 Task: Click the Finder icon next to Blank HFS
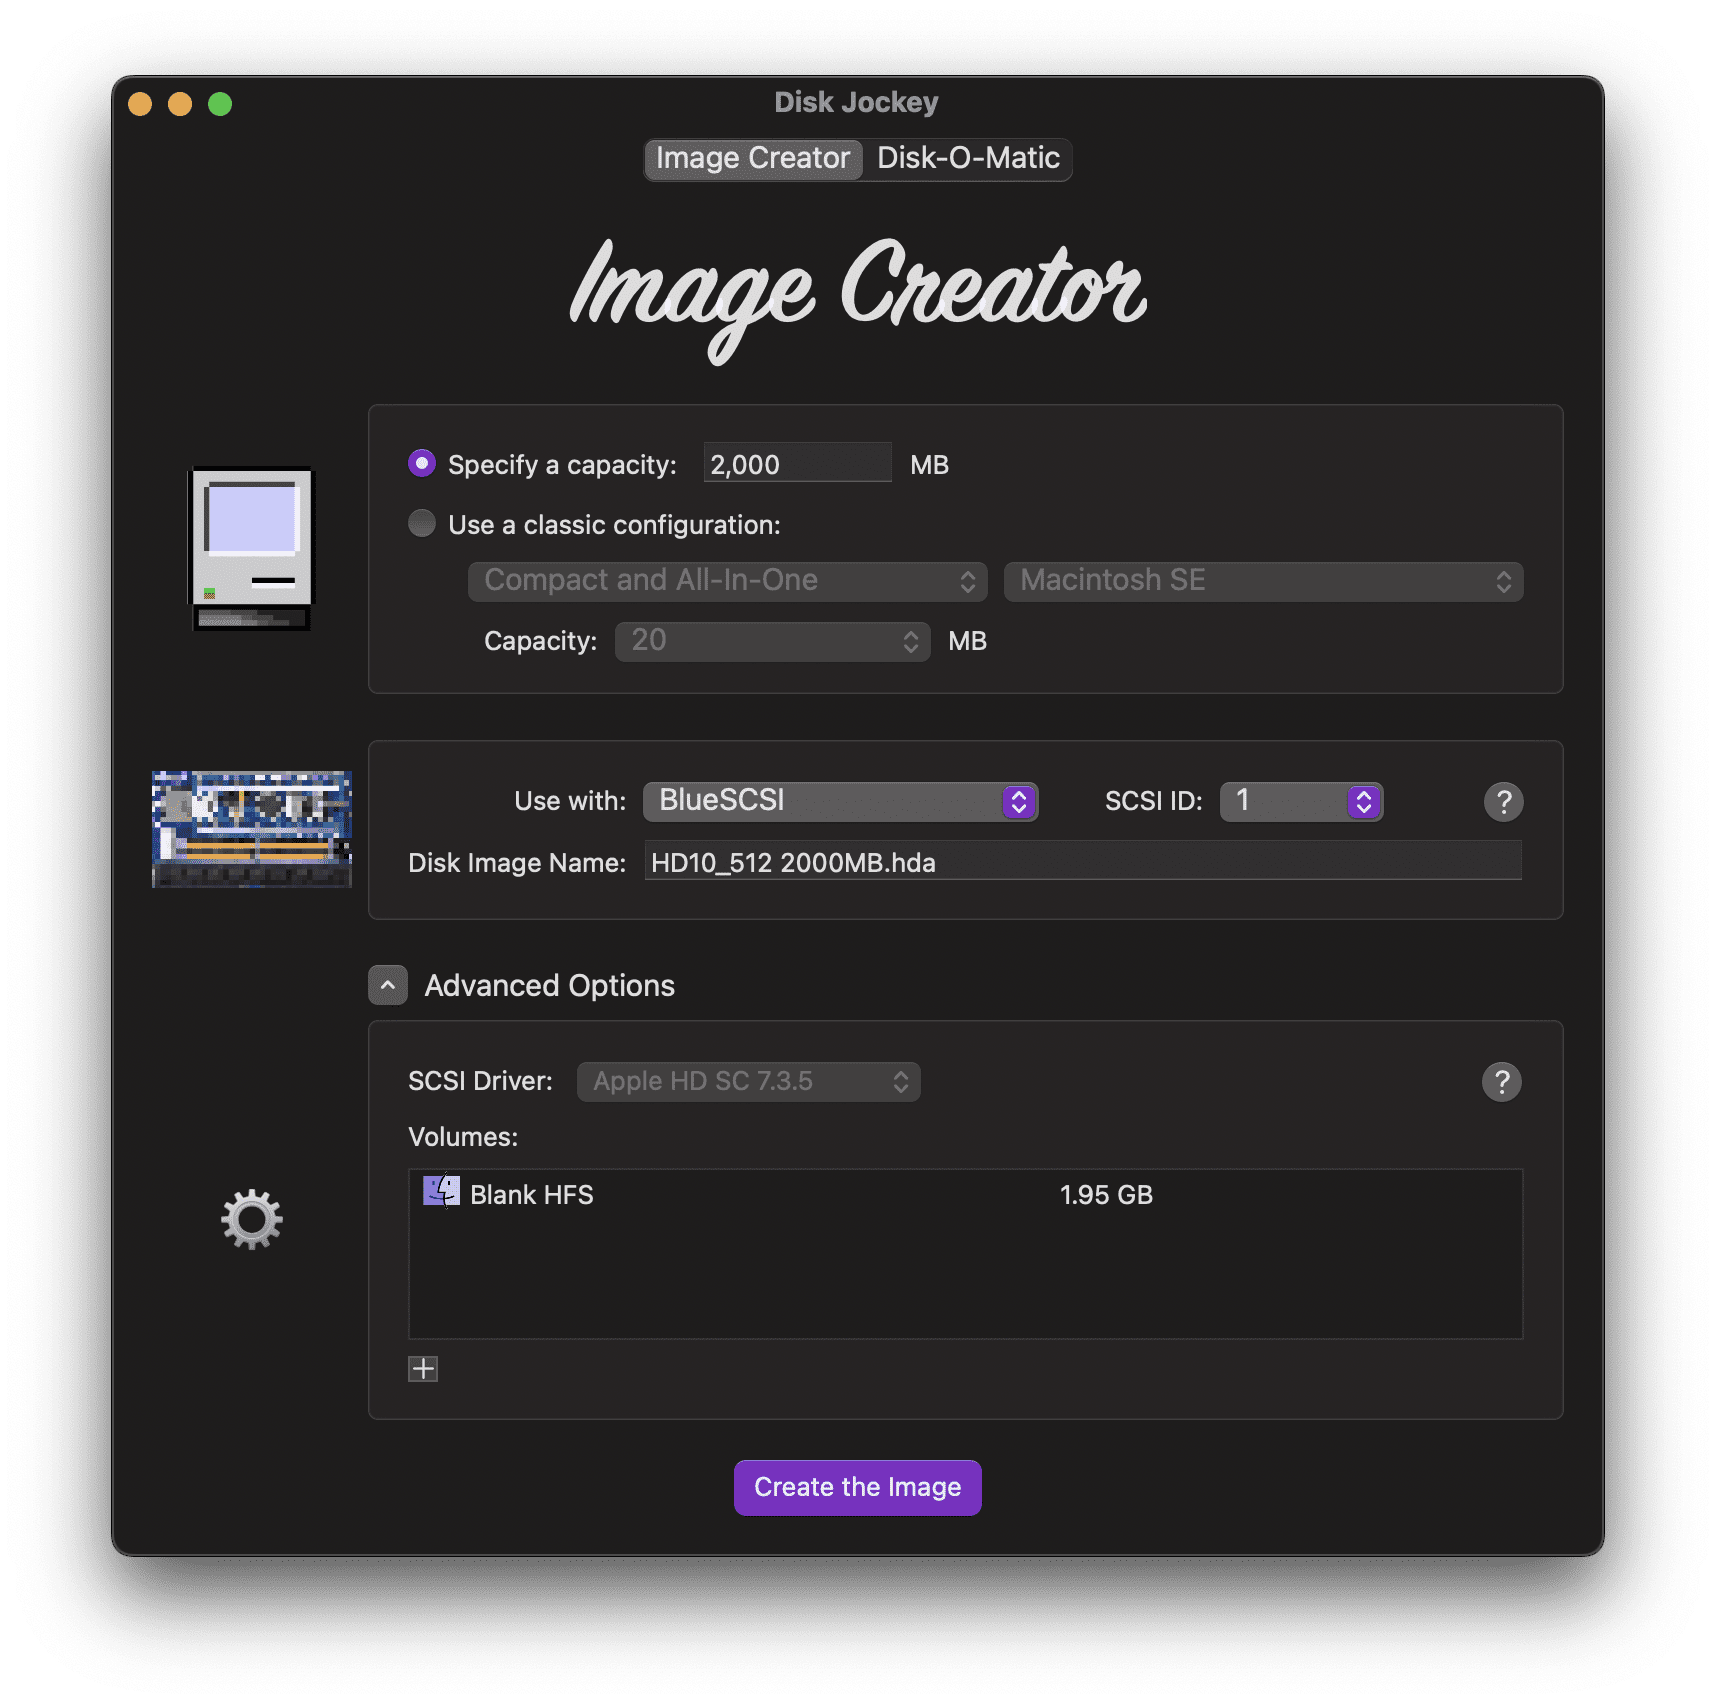point(441,1192)
